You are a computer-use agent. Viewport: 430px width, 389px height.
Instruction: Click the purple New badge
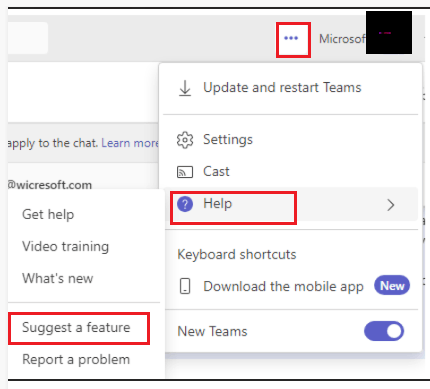click(x=392, y=286)
